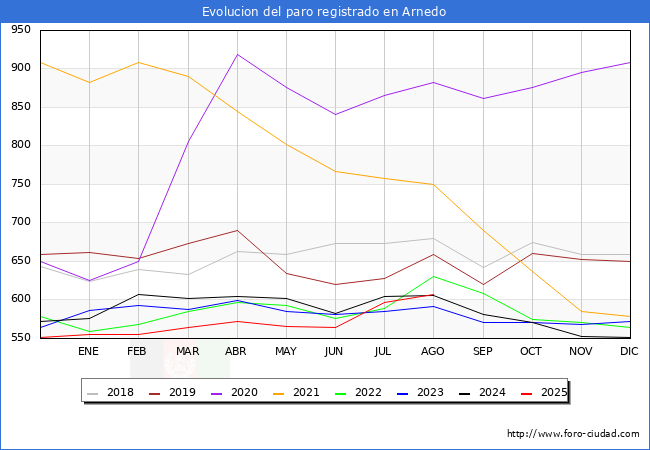The width and height of the screenshot is (650, 450).
Task: Click the purple 2020 line peak at ABR
Action: click(237, 54)
